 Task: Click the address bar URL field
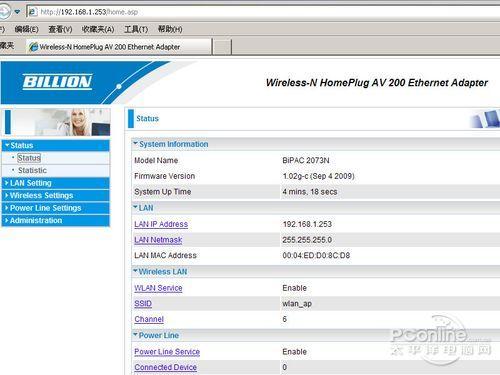tap(267, 12)
